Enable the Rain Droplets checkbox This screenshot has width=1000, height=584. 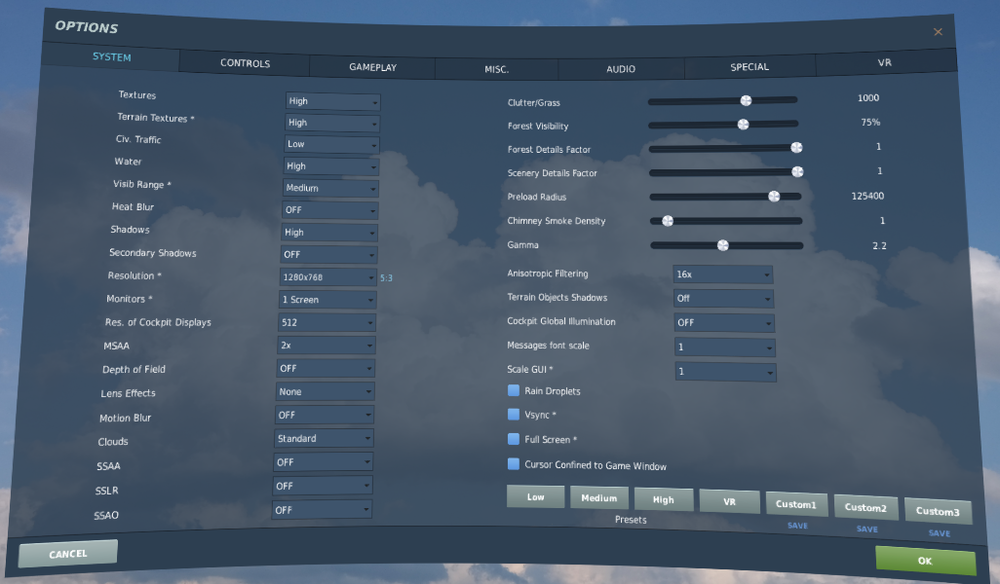pyautogui.click(x=513, y=390)
